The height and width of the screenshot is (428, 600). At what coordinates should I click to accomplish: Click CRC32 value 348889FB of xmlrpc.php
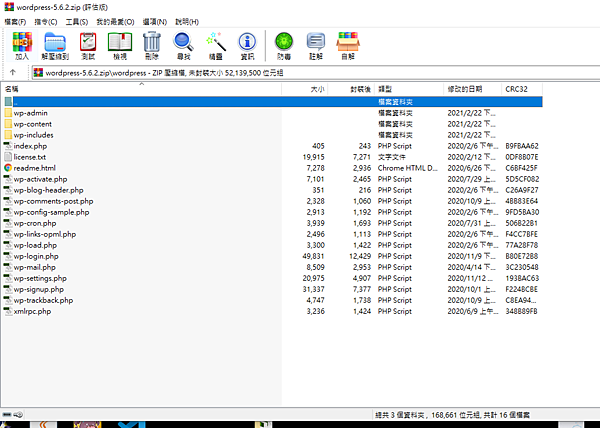(x=521, y=311)
